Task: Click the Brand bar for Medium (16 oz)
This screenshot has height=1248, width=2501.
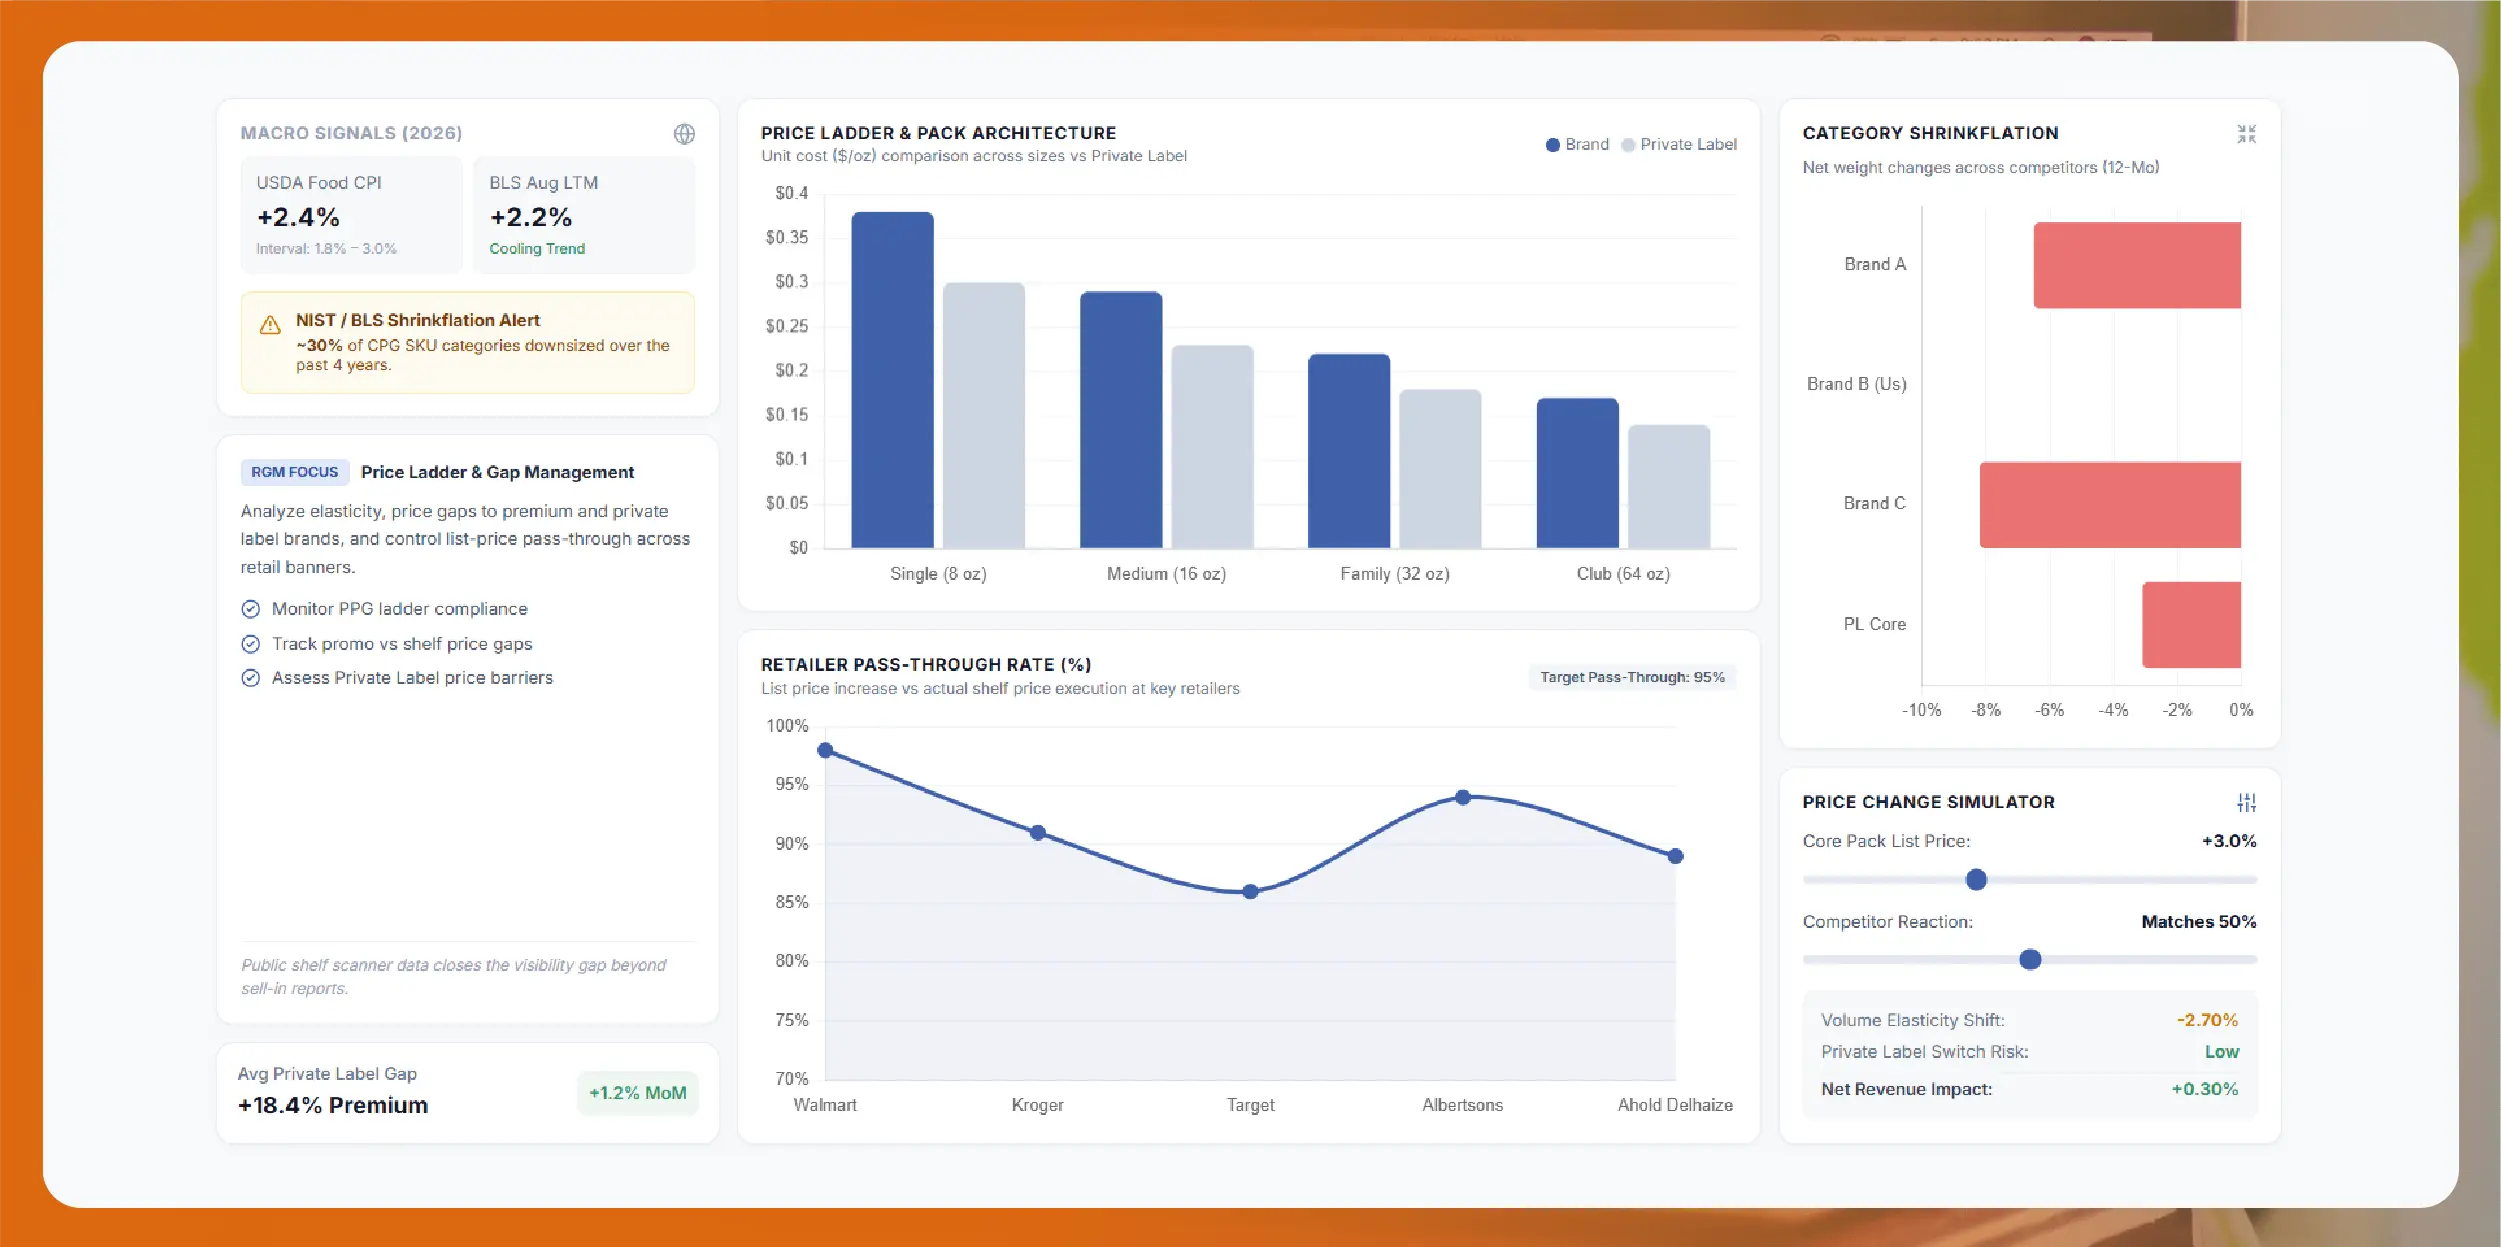Action: [x=1121, y=420]
